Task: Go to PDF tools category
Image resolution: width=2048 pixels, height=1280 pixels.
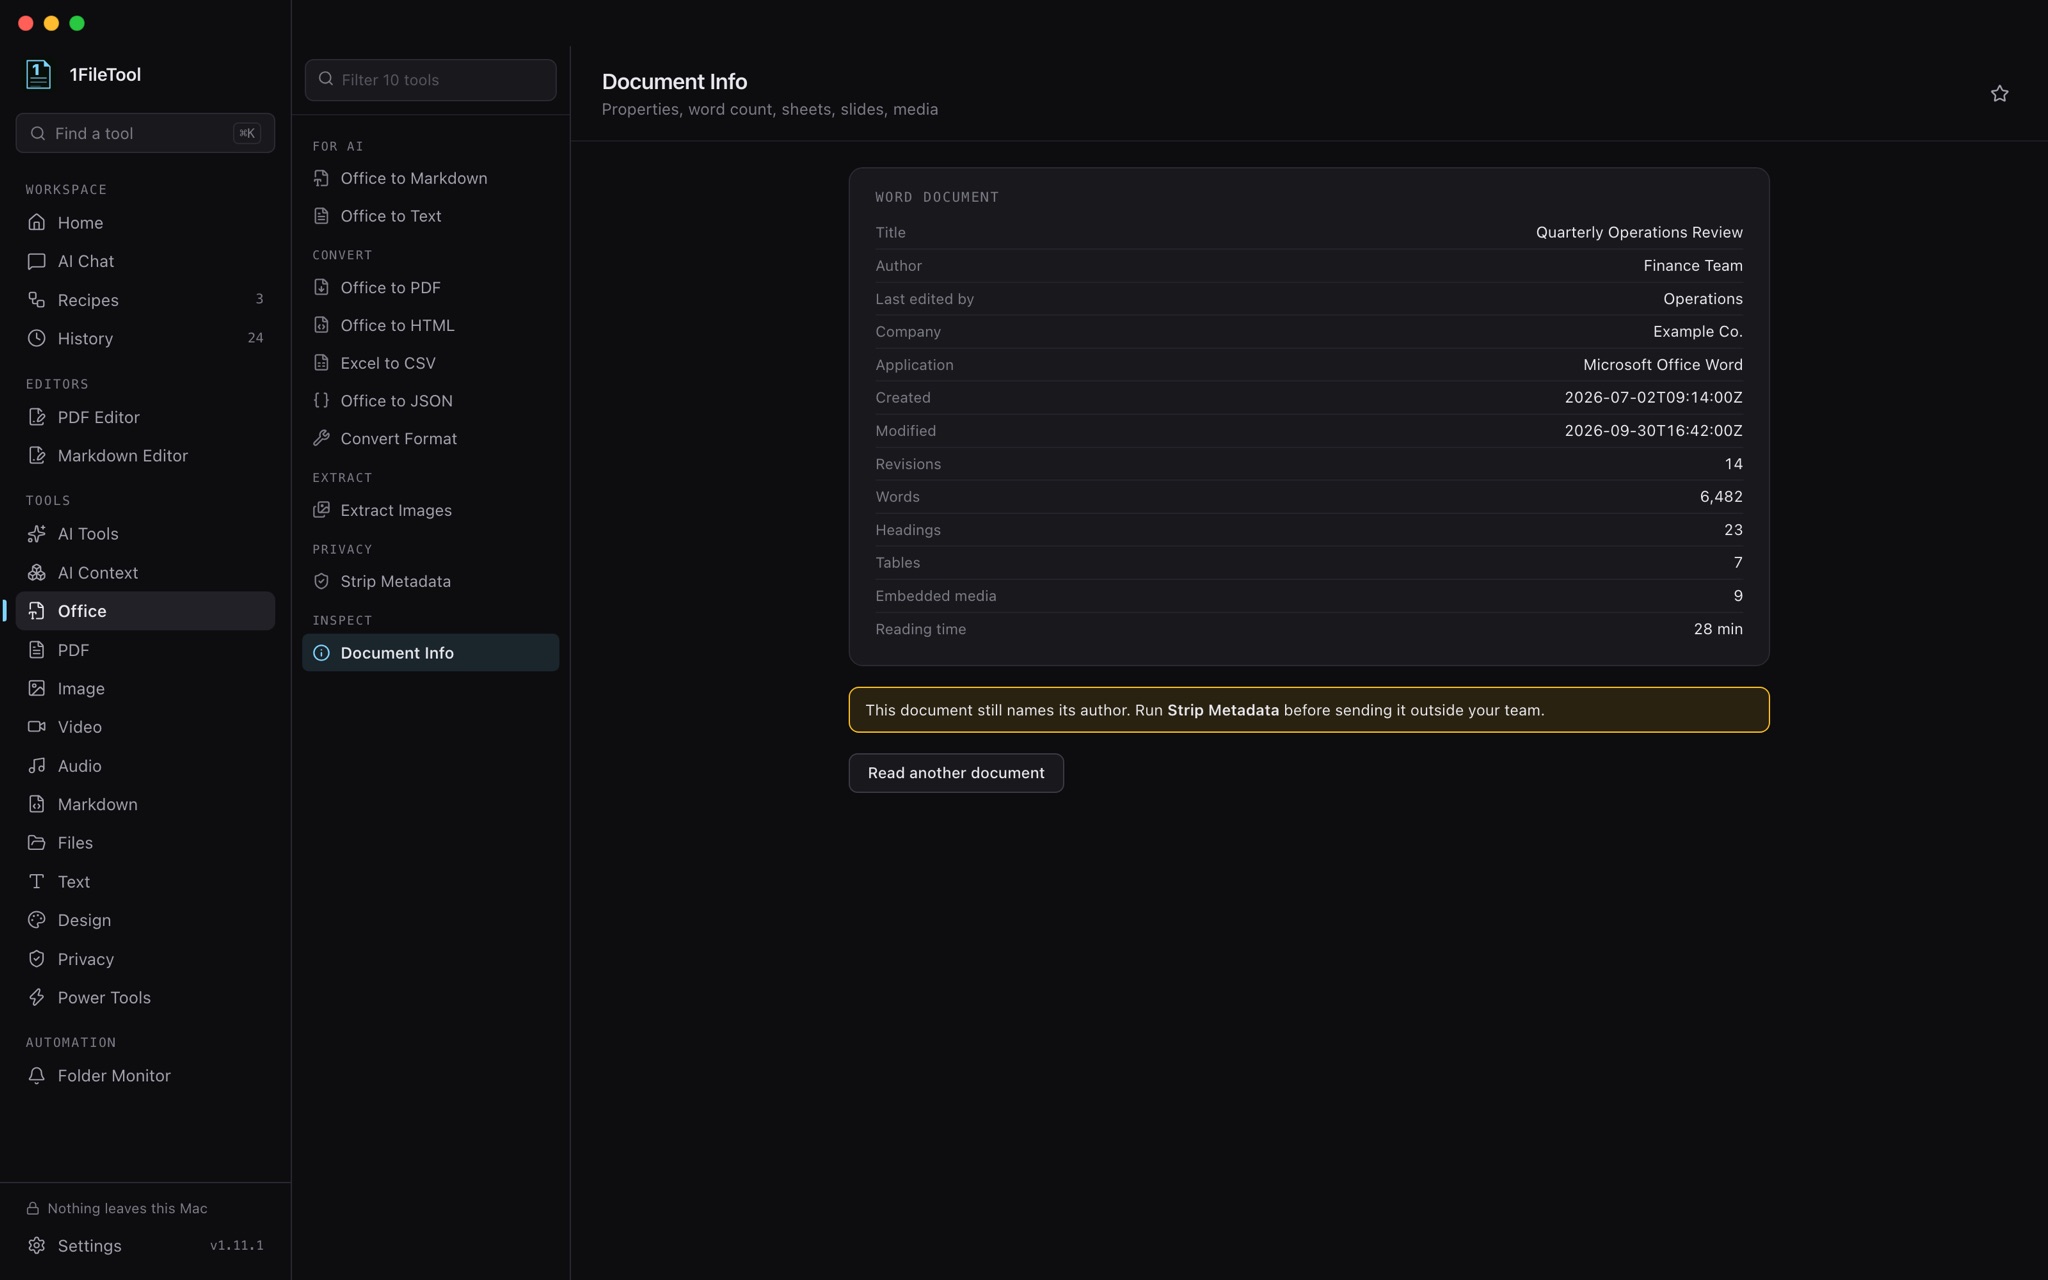Action: [145, 650]
